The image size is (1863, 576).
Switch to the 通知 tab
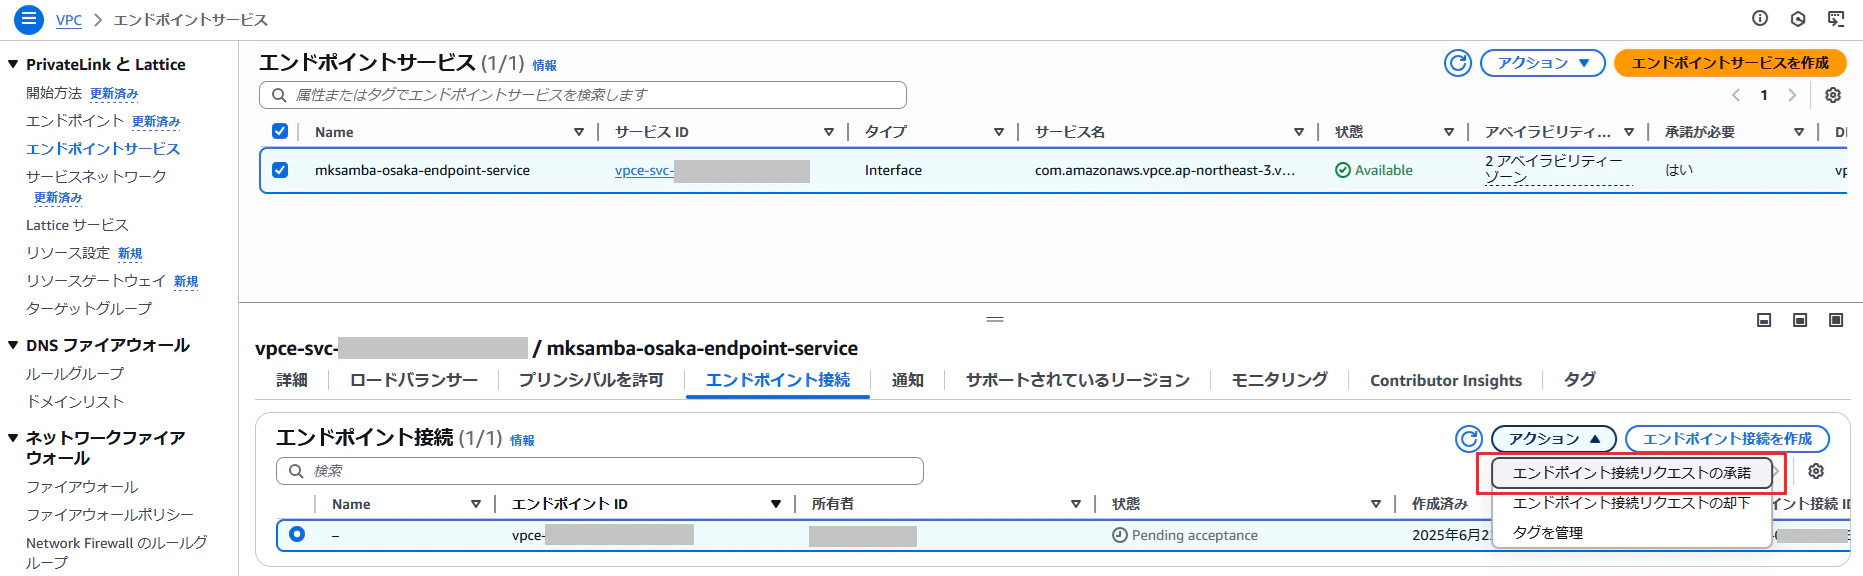click(908, 380)
